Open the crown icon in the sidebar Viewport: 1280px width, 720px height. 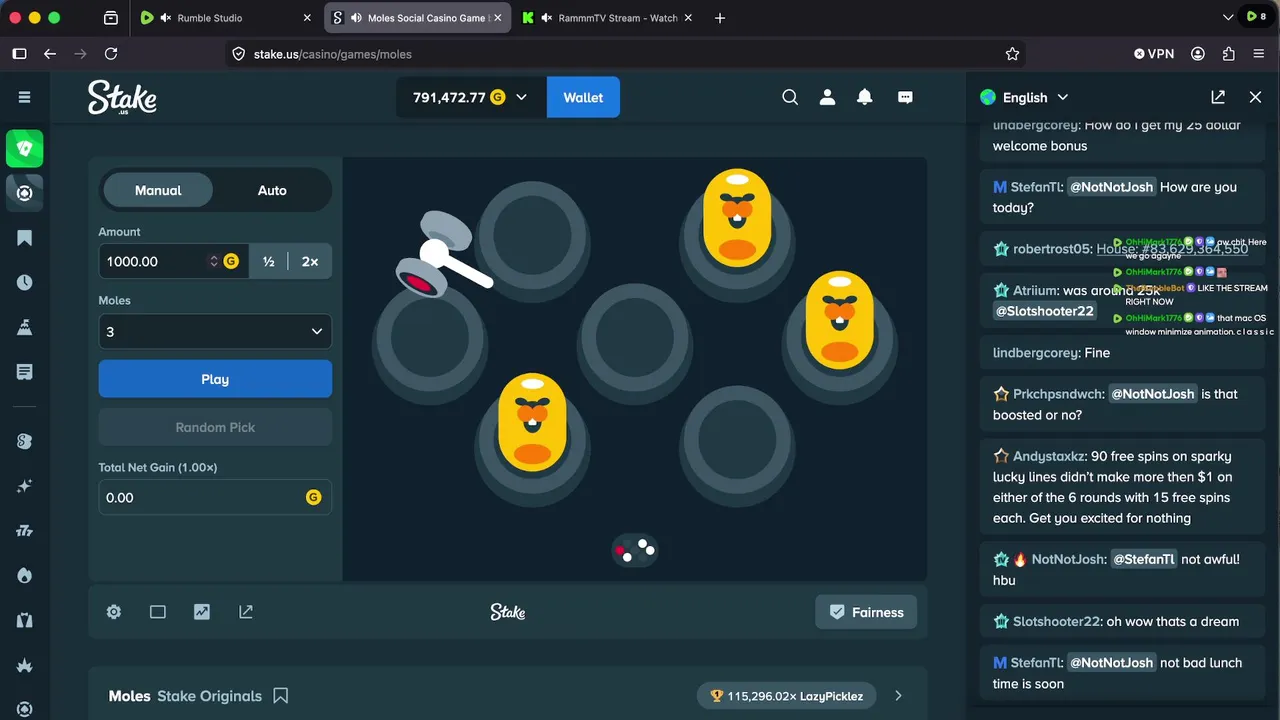pos(25,665)
